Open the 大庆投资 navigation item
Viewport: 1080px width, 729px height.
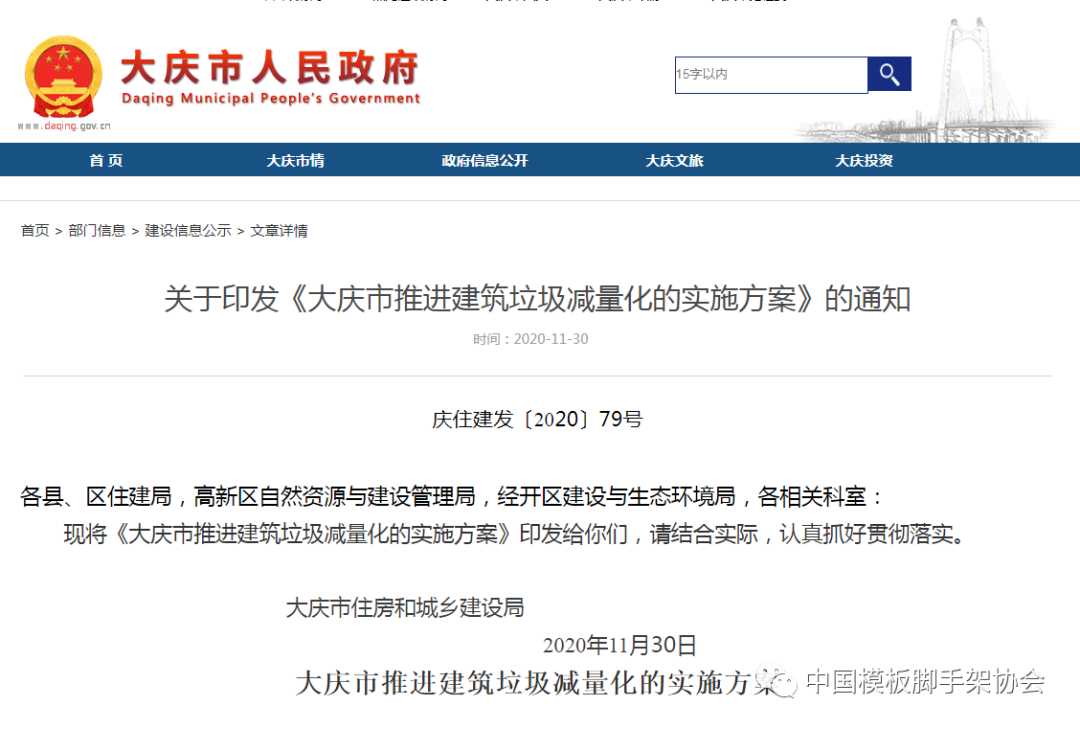point(864,161)
